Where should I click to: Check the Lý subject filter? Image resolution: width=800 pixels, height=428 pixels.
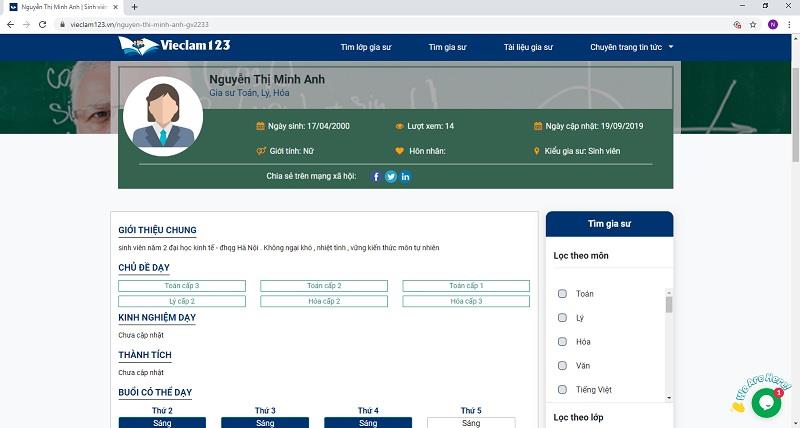(562, 318)
